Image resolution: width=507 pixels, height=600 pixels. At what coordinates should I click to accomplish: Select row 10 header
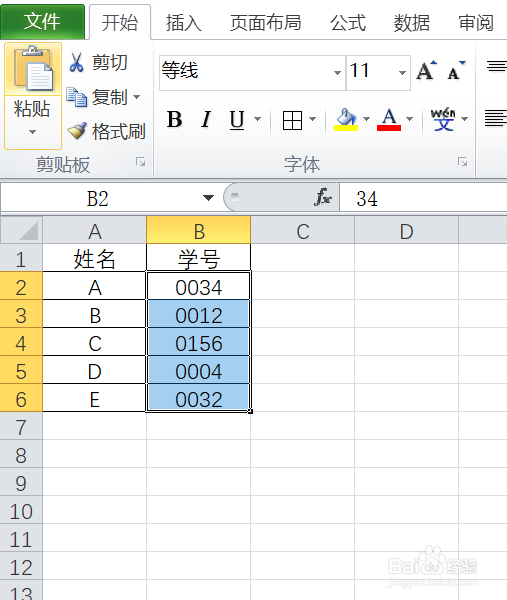pos(21,510)
